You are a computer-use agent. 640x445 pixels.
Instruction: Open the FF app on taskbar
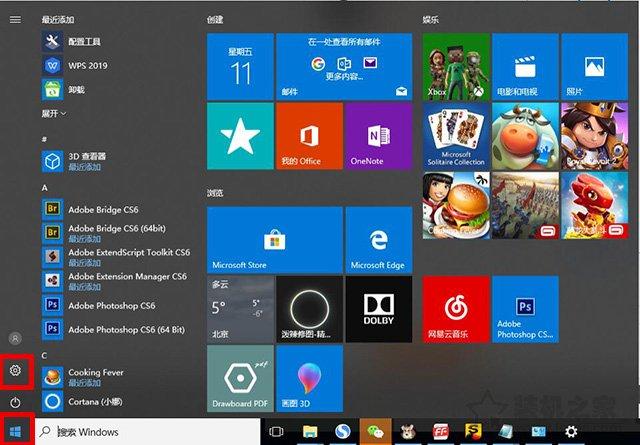pyautogui.click(x=441, y=431)
